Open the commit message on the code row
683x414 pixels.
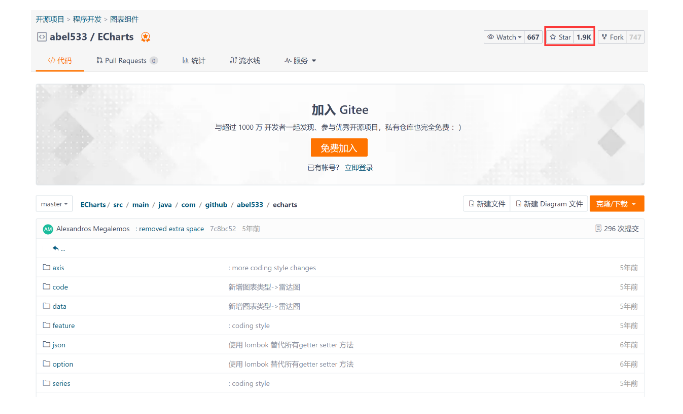click(x=264, y=287)
